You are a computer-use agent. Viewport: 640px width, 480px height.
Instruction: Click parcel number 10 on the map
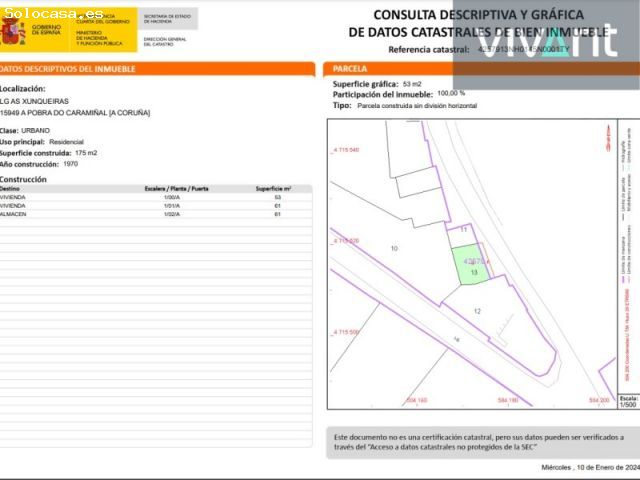(394, 248)
